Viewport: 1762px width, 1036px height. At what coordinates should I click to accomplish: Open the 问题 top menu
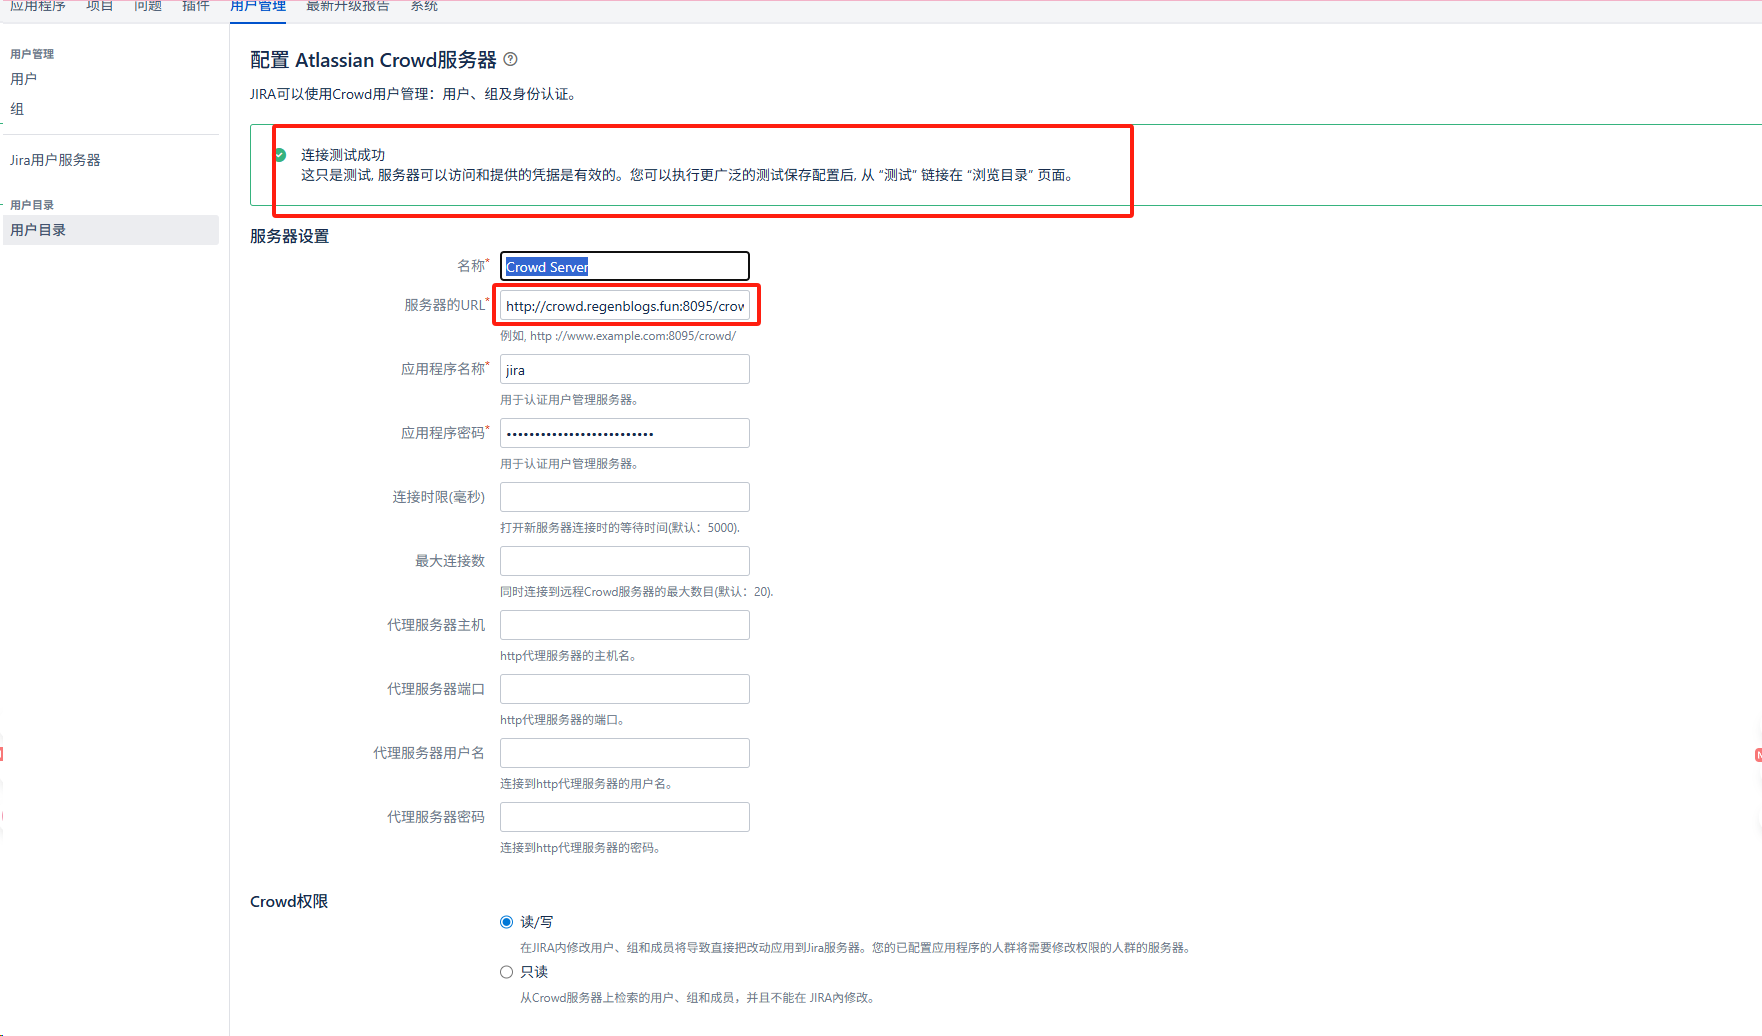(148, 6)
